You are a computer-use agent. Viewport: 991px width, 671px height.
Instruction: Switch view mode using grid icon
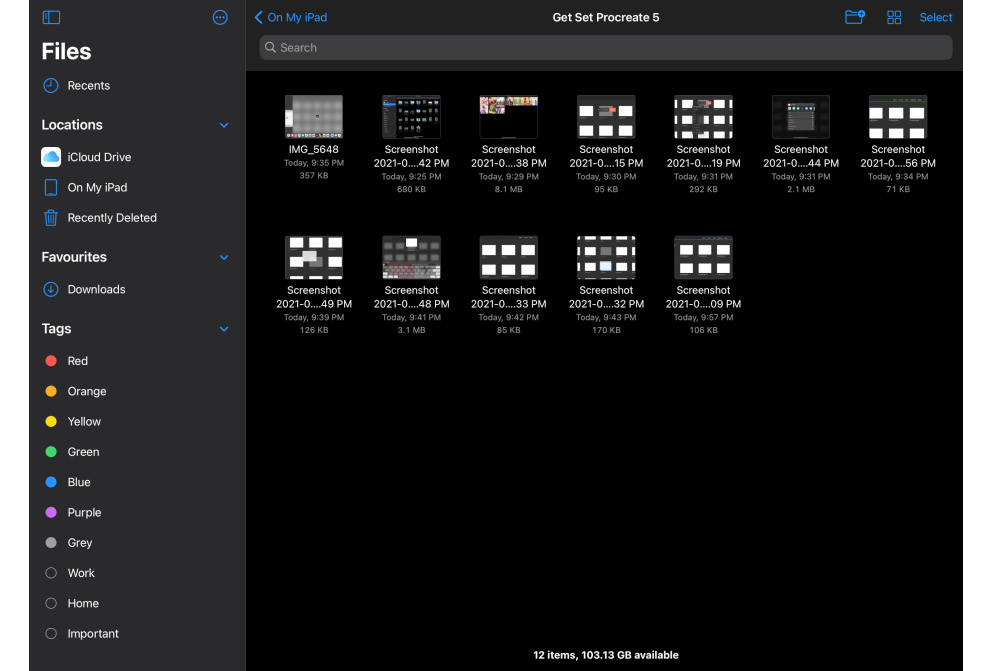[x=894, y=17]
